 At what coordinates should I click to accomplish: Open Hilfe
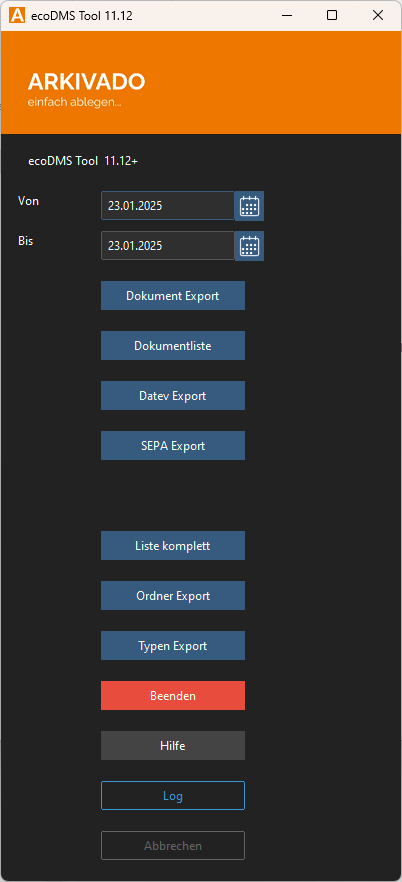click(x=173, y=746)
